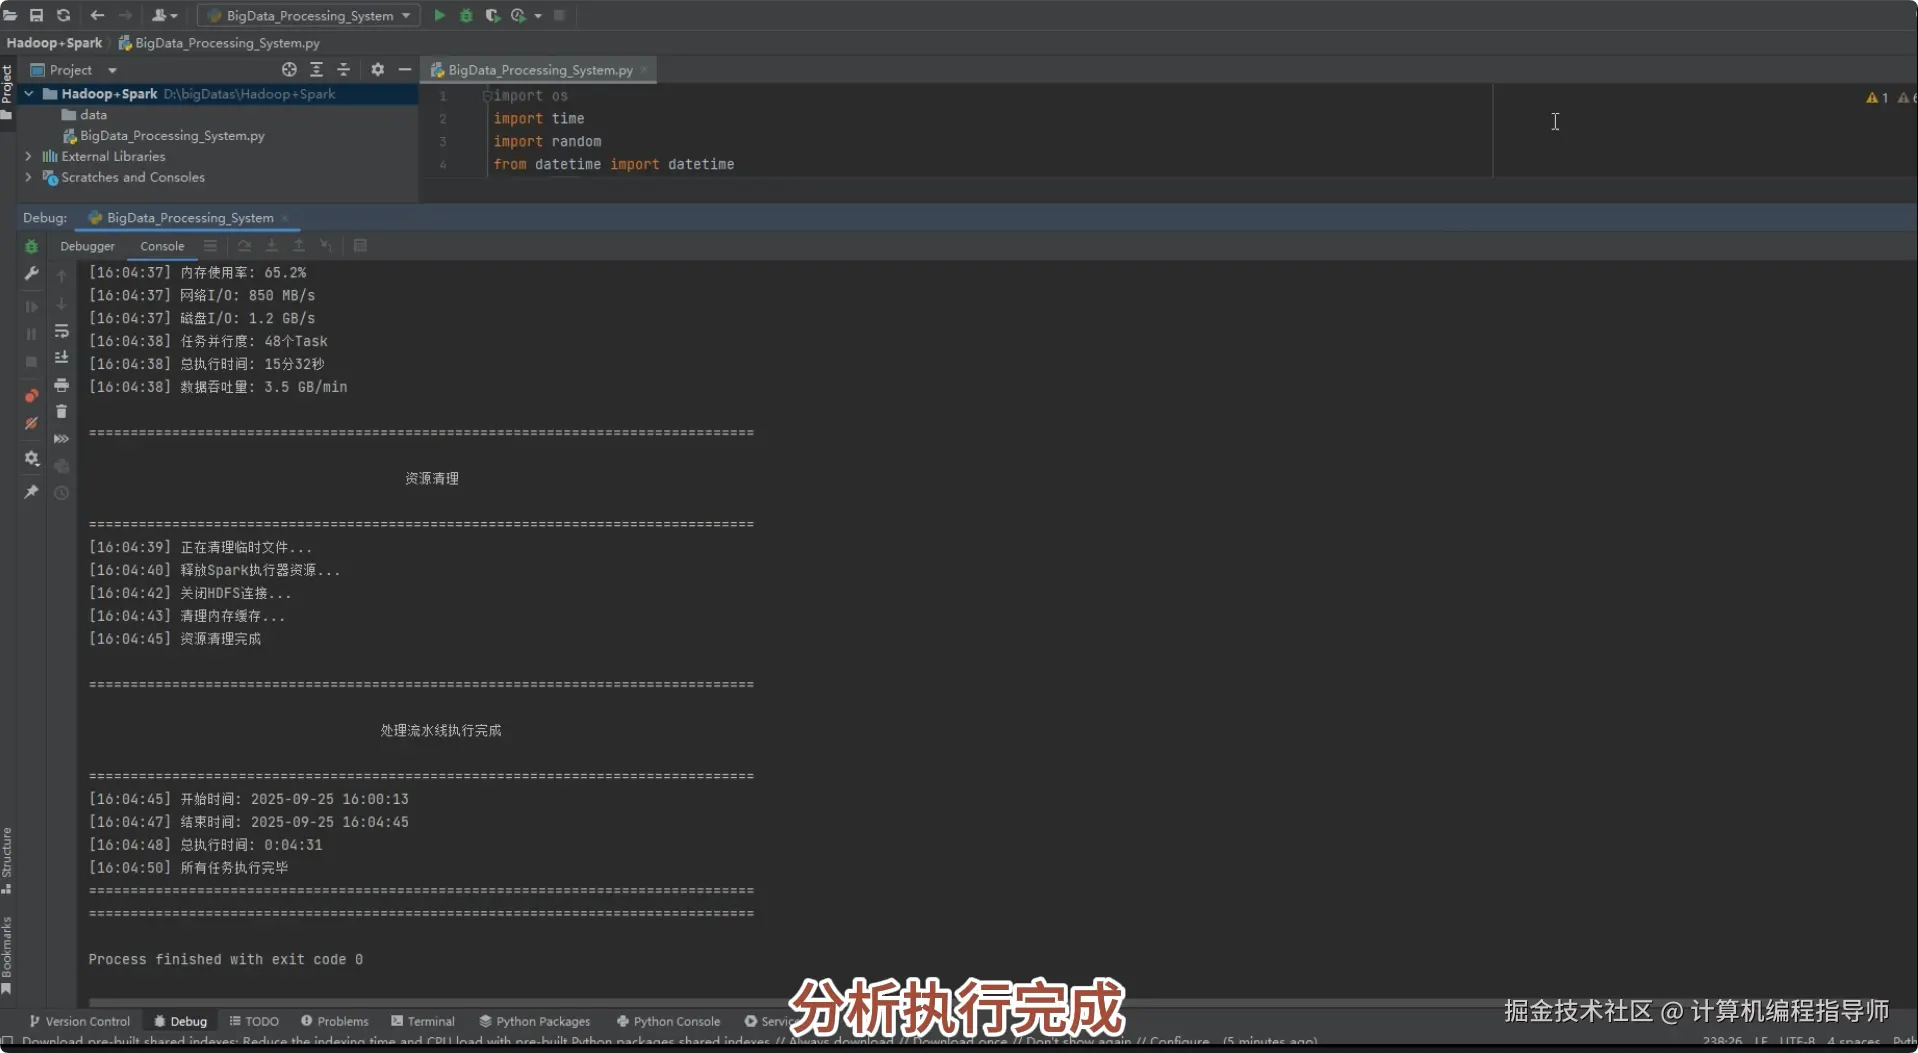Screen dimensions: 1918x1053
Task: Expand External Libraries node
Action: point(28,156)
